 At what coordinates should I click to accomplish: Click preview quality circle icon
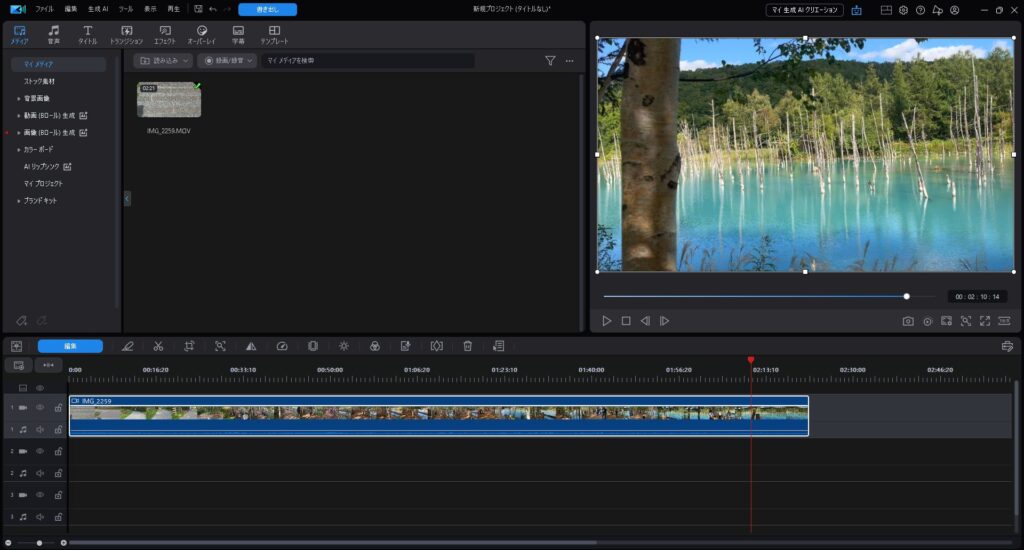tap(927, 321)
